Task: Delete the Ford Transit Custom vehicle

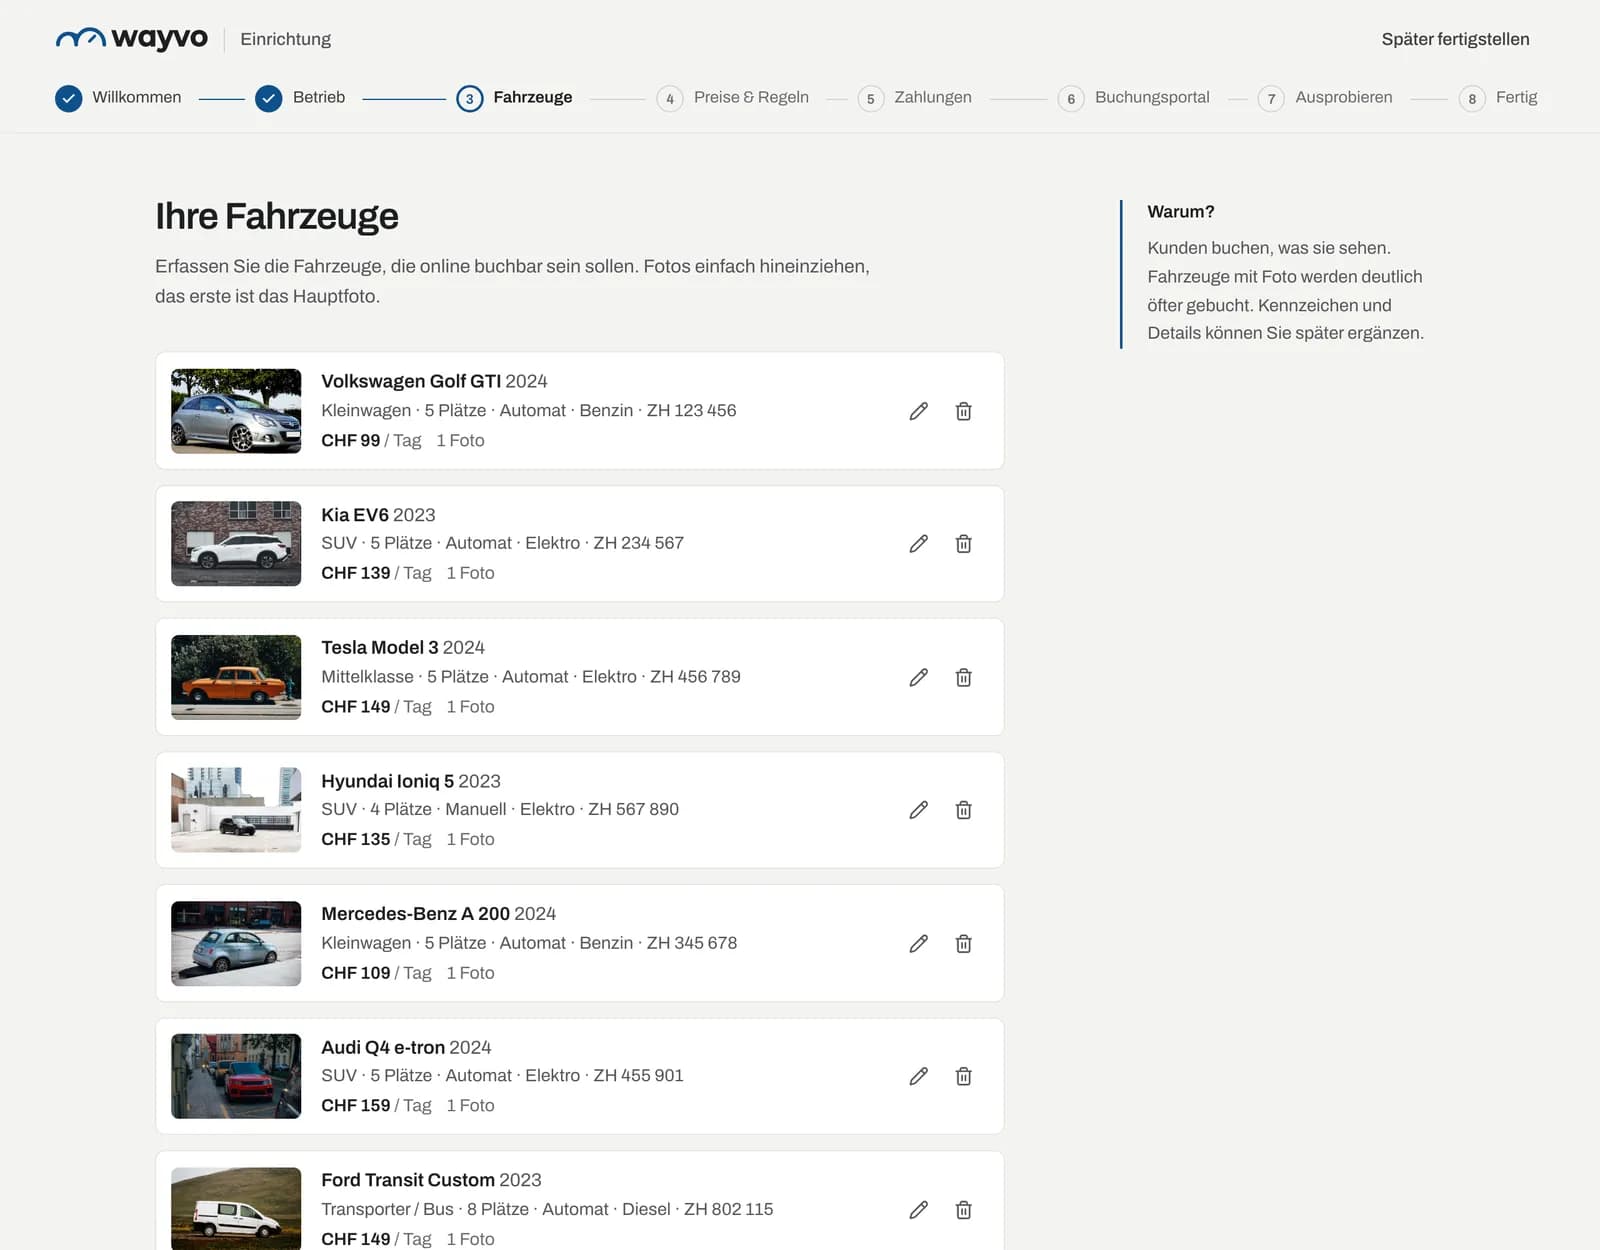Action: pyautogui.click(x=964, y=1210)
